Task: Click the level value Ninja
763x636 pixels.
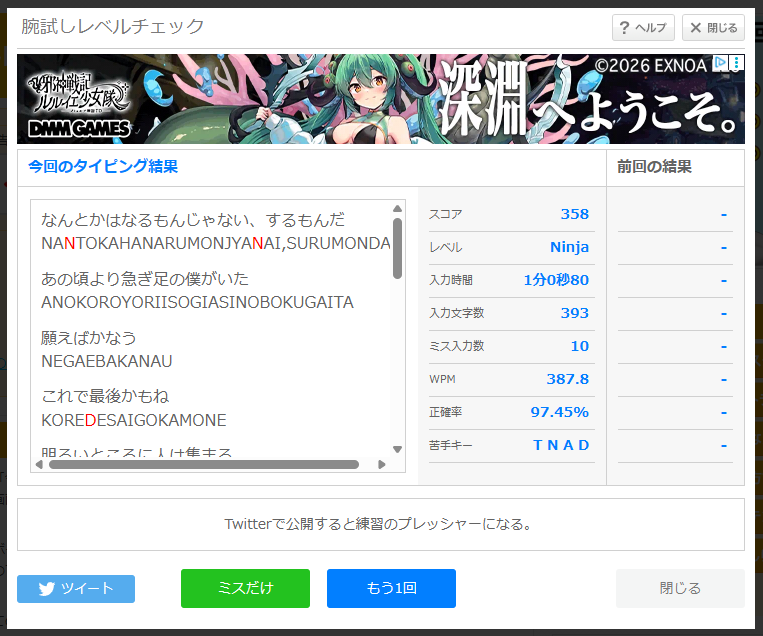Action: pyautogui.click(x=569, y=247)
